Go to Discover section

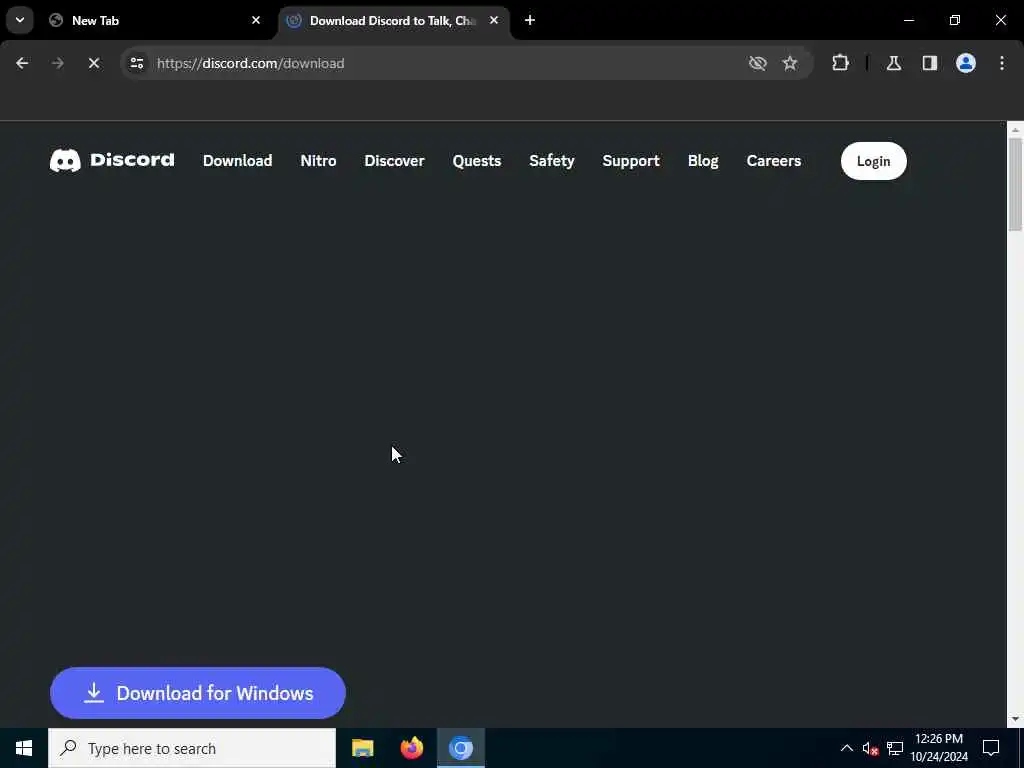[394, 161]
